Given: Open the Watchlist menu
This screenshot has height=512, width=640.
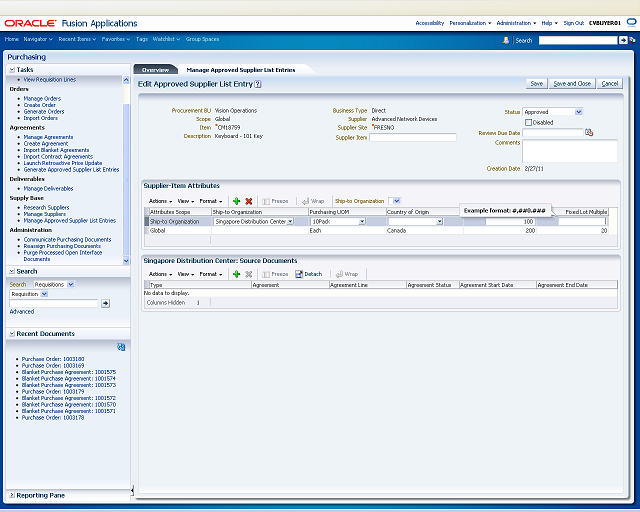Looking at the screenshot, I should point(166,39).
